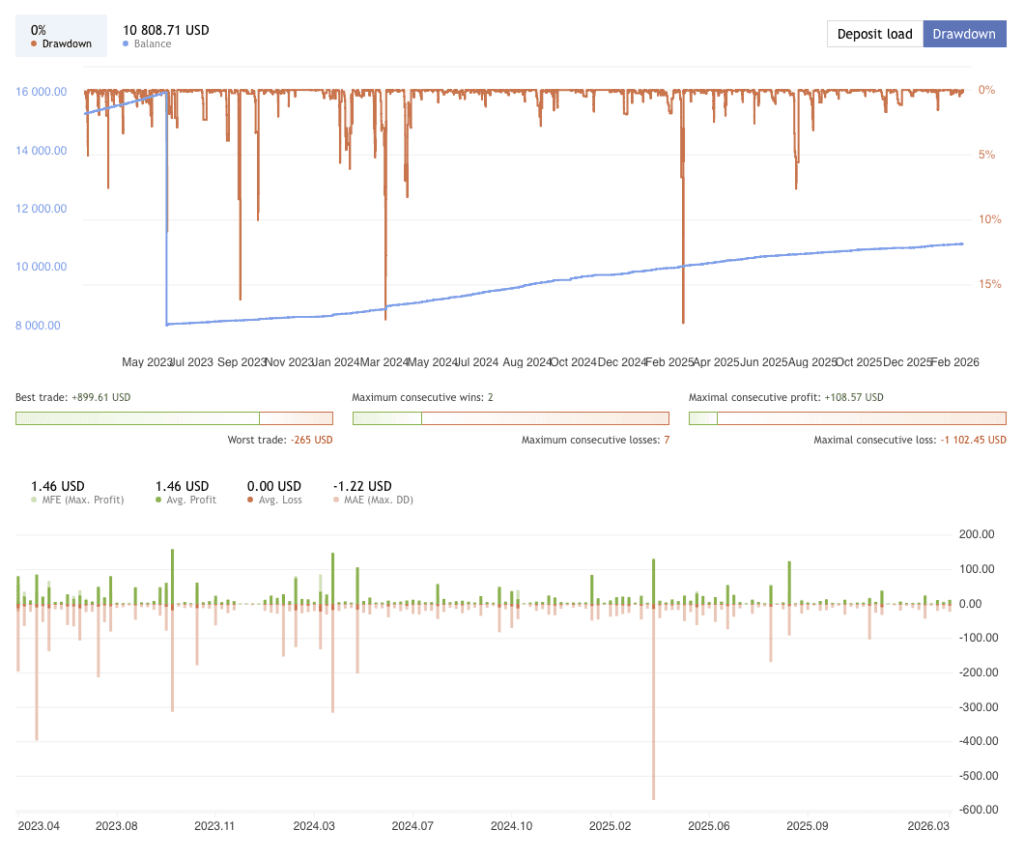Click the Maximum consecutive wins bar
This screenshot has height=858, width=1024.
510,418
